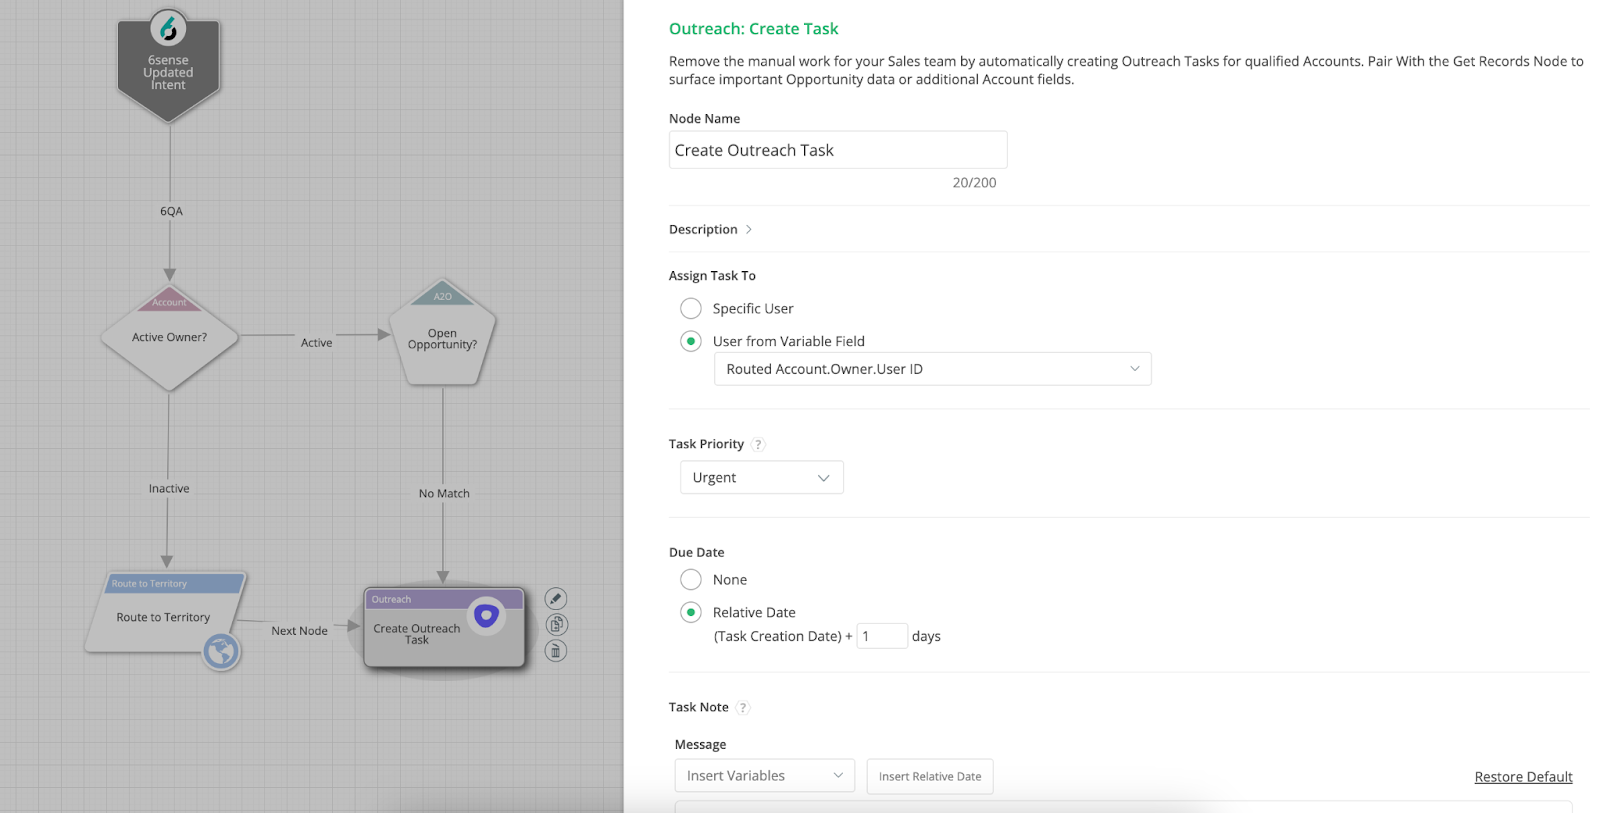Click the edit pencil icon beside Outreach node
Viewport: 1600px width, 813px height.
pyautogui.click(x=556, y=598)
